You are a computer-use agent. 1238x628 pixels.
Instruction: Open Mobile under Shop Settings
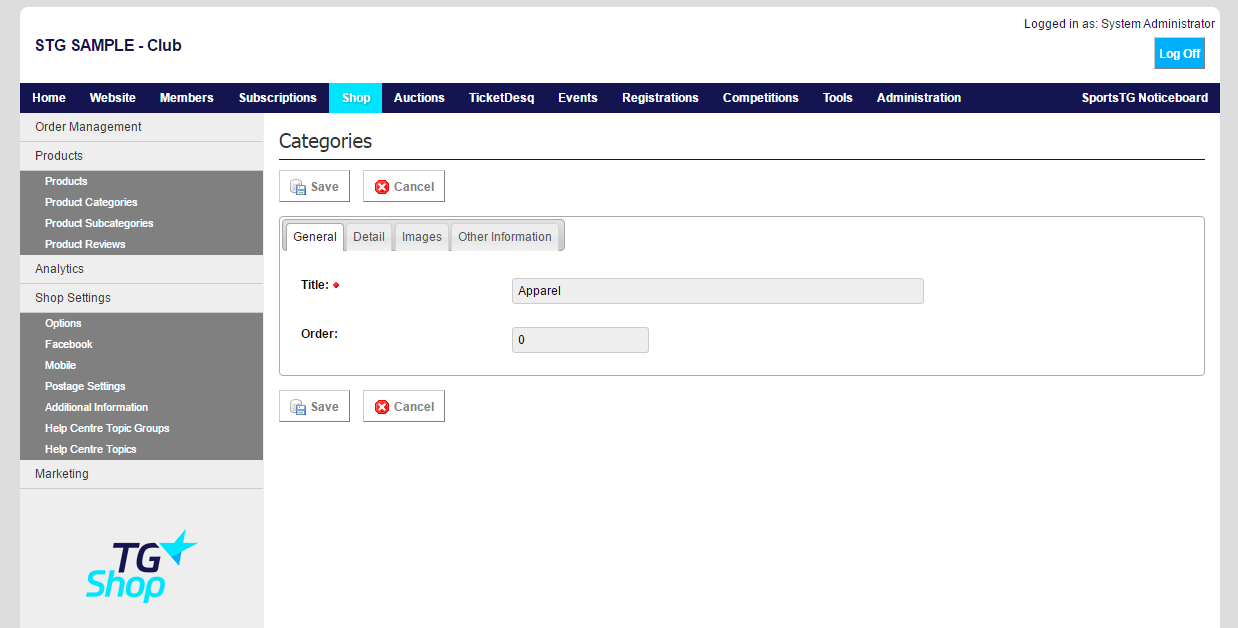[x=60, y=365]
